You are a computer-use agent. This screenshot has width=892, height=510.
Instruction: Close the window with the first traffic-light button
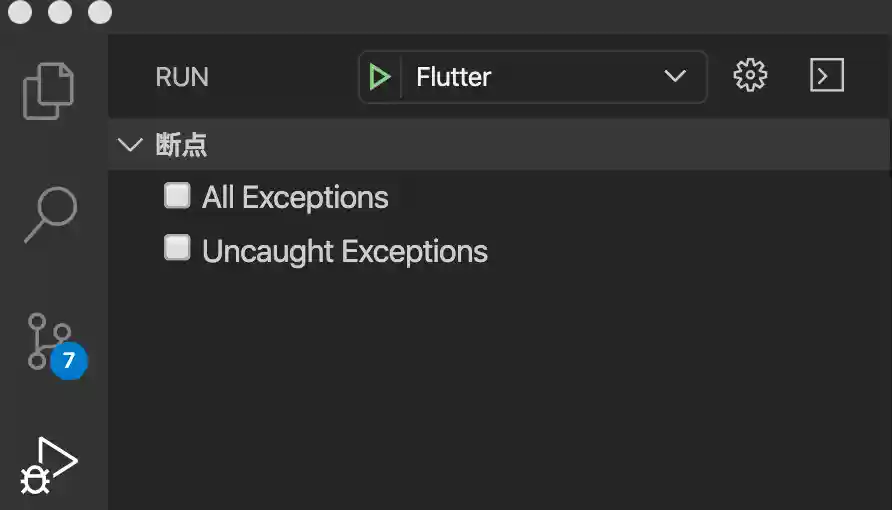pyautogui.click(x=20, y=12)
